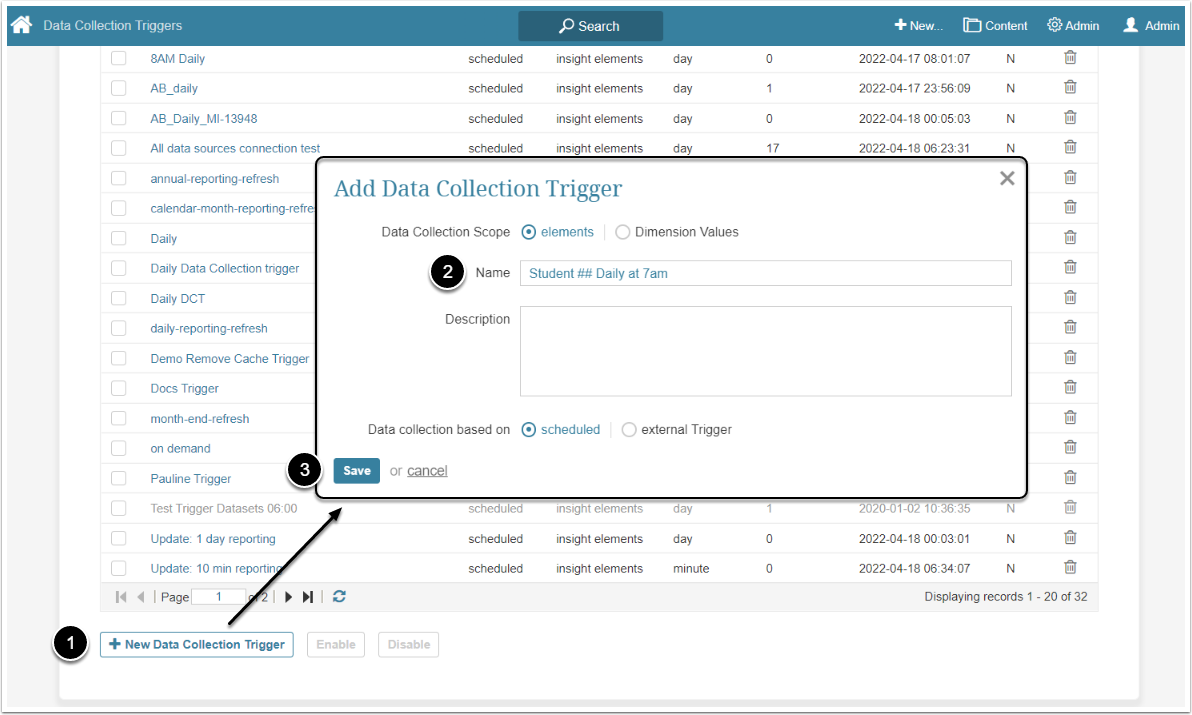Delete Update: 10 min reporting trigger
The width and height of the screenshot is (1192, 715).
[1070, 568]
